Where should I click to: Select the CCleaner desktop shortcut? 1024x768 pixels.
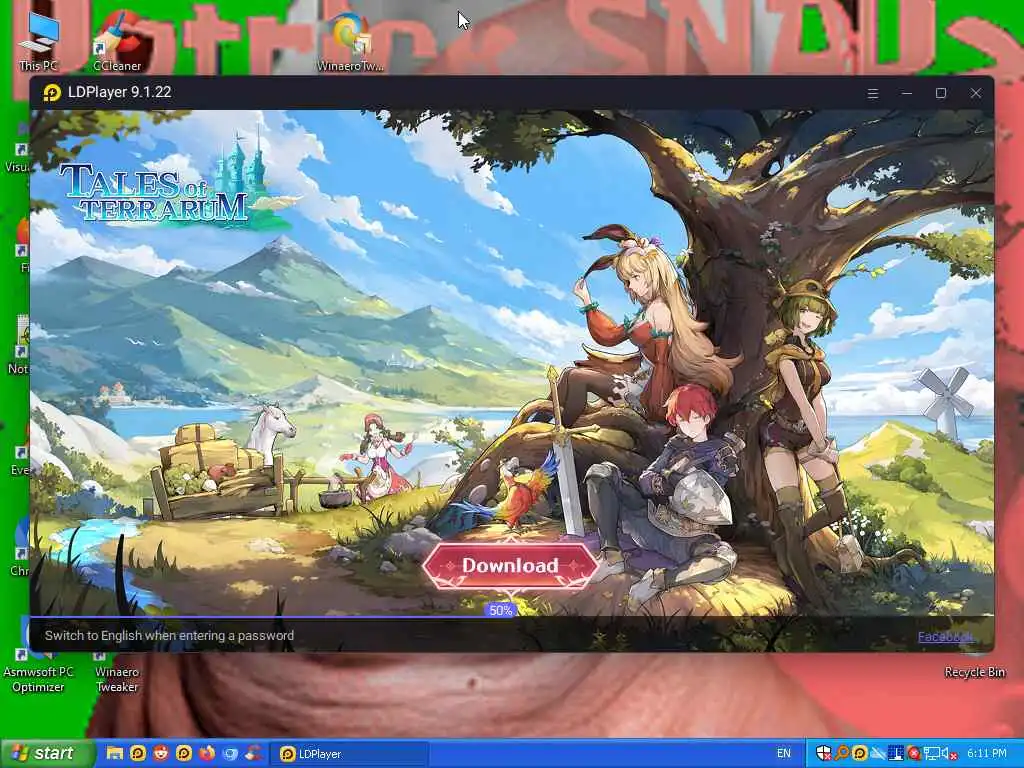coord(117,40)
